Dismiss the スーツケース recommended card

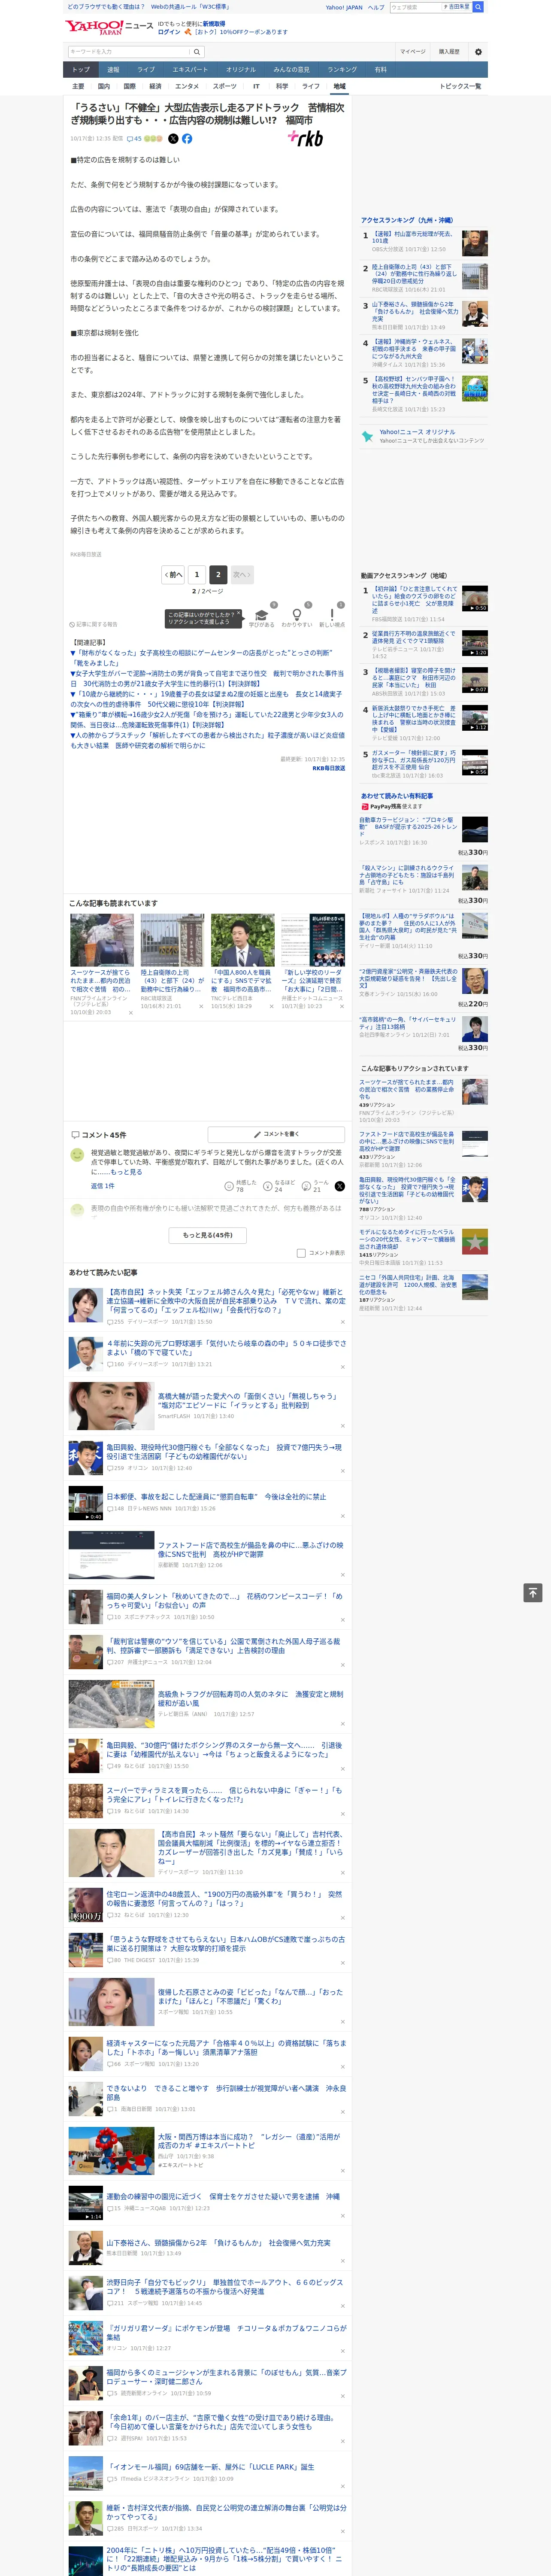click(x=130, y=1013)
